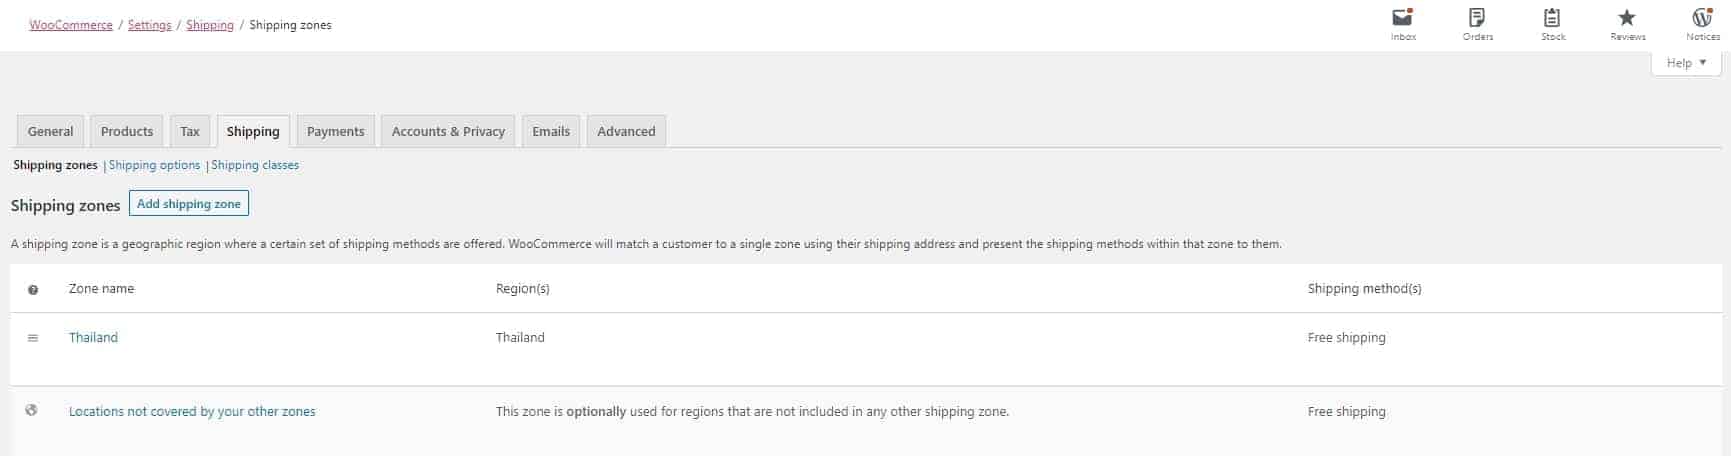This screenshot has width=1731, height=456.
Task: Click the globe icon for uncovered locations
Action: (32, 410)
